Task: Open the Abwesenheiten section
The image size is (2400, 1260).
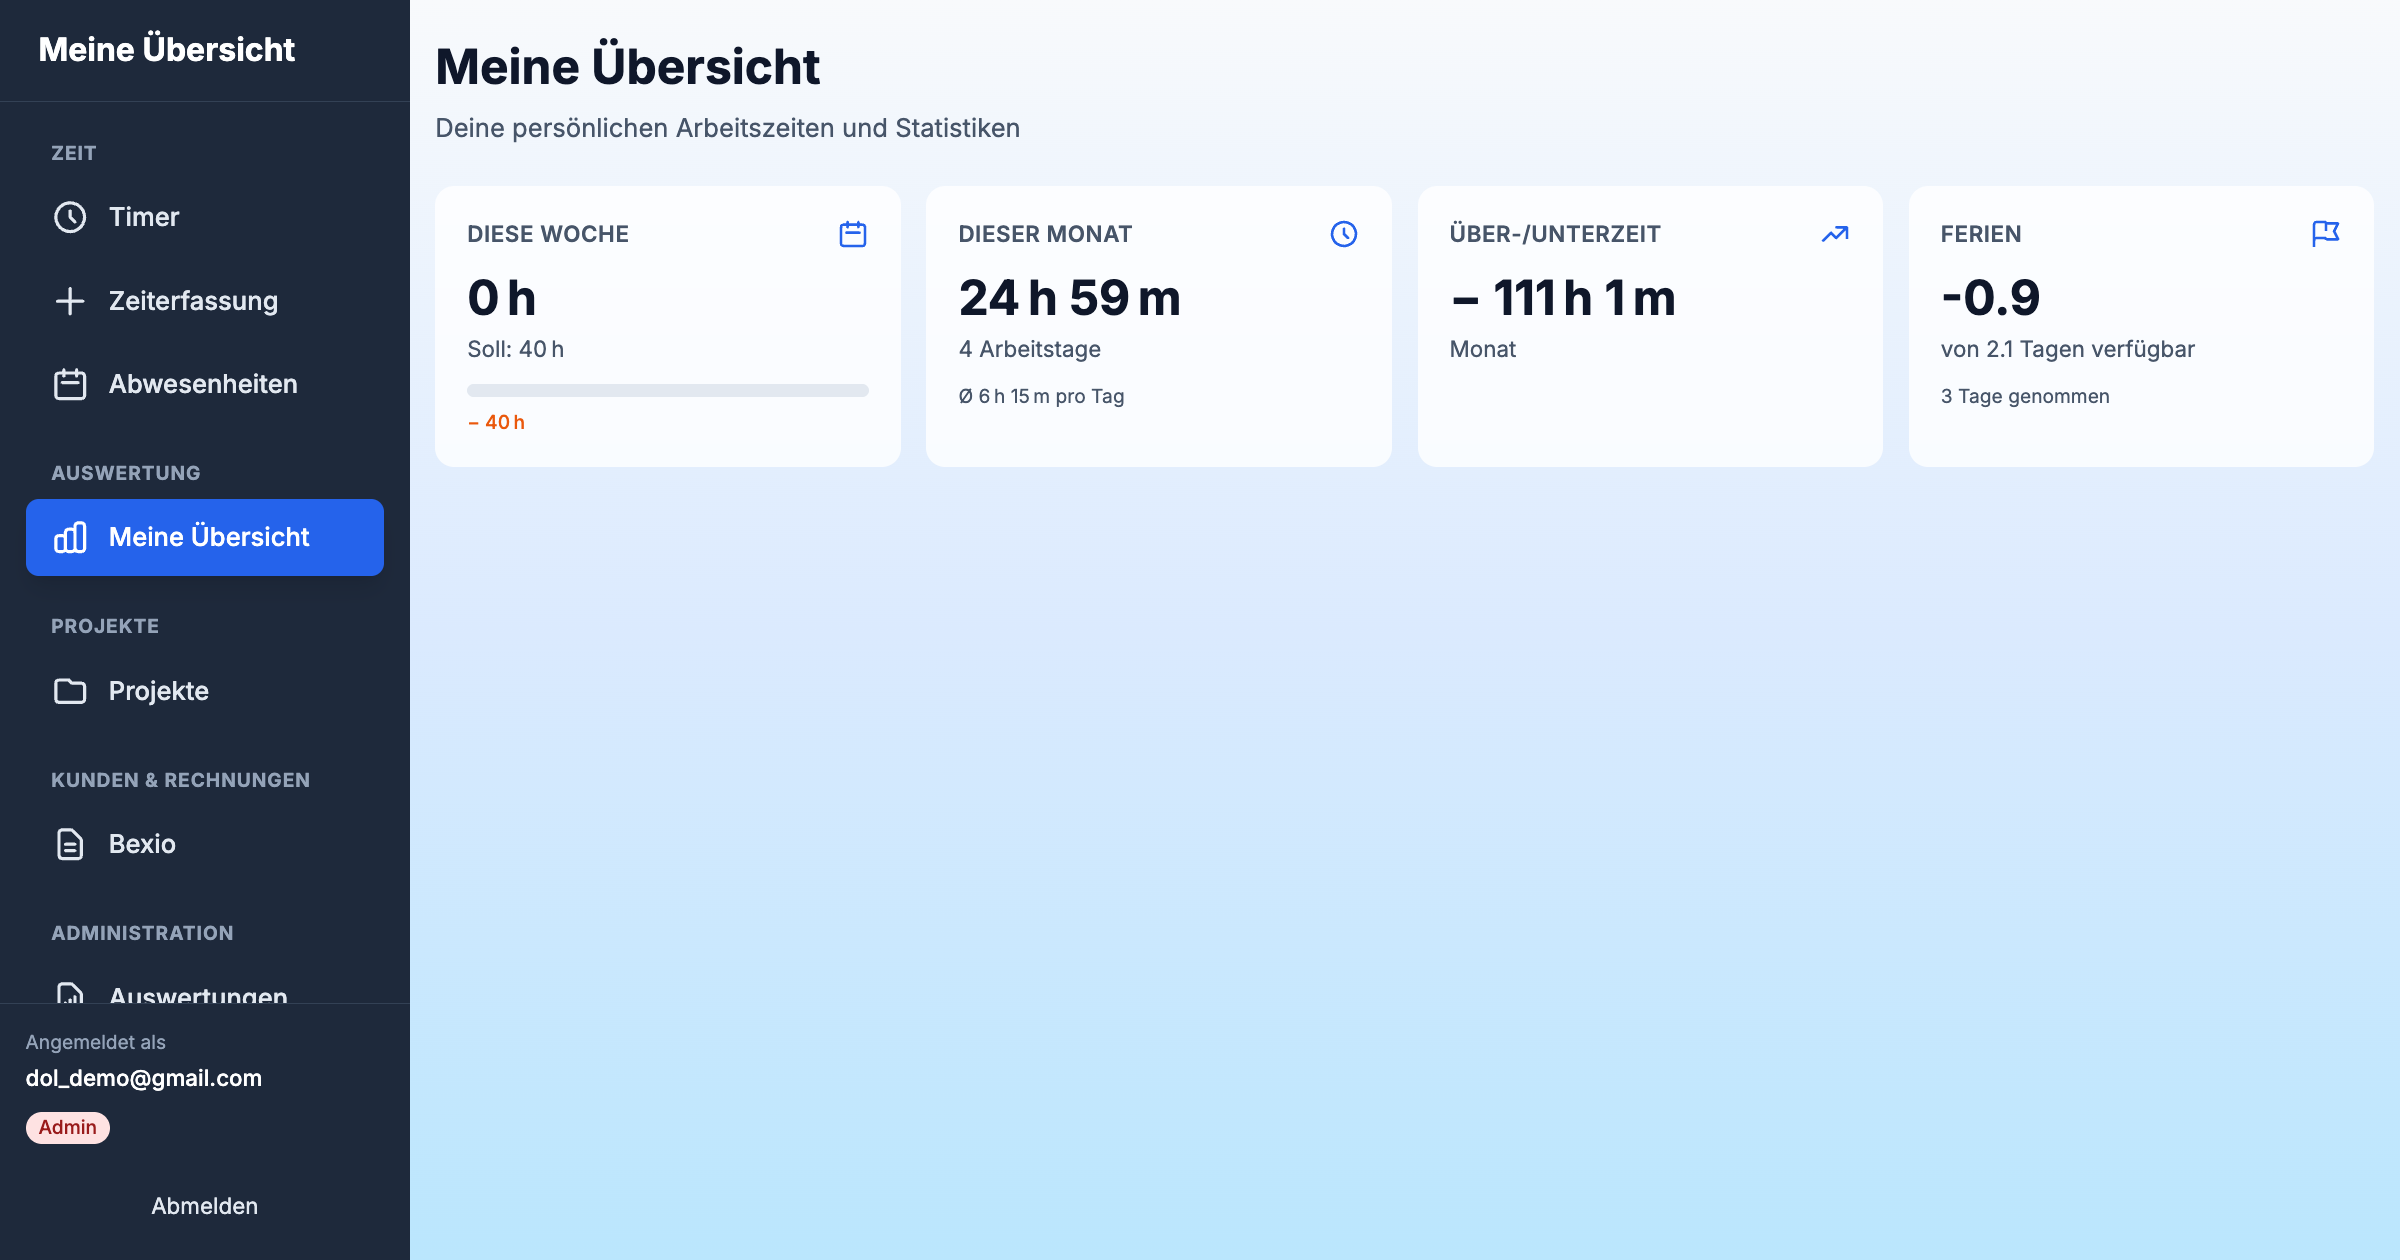Action: tap(202, 383)
